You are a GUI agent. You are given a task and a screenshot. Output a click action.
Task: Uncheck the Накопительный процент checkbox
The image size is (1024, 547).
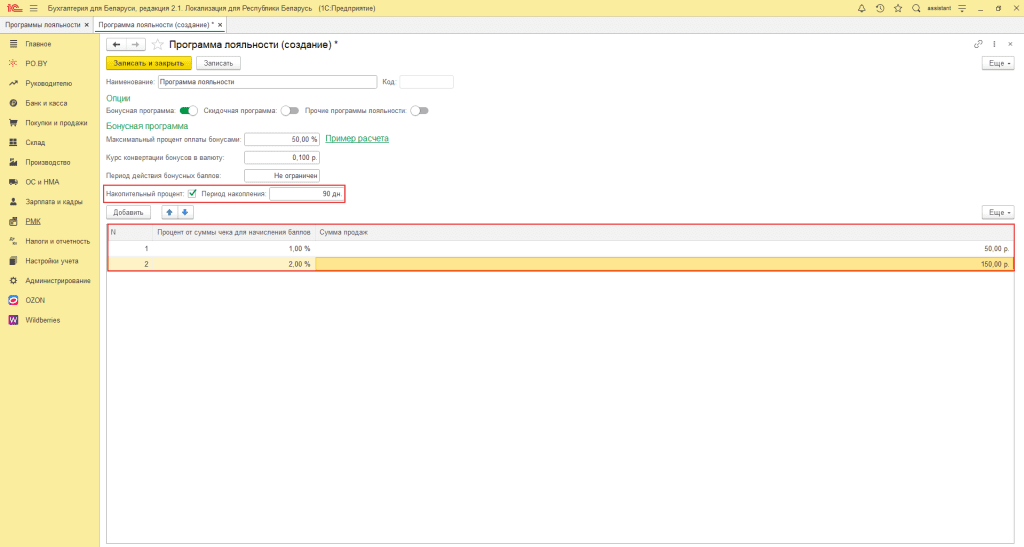(192, 193)
